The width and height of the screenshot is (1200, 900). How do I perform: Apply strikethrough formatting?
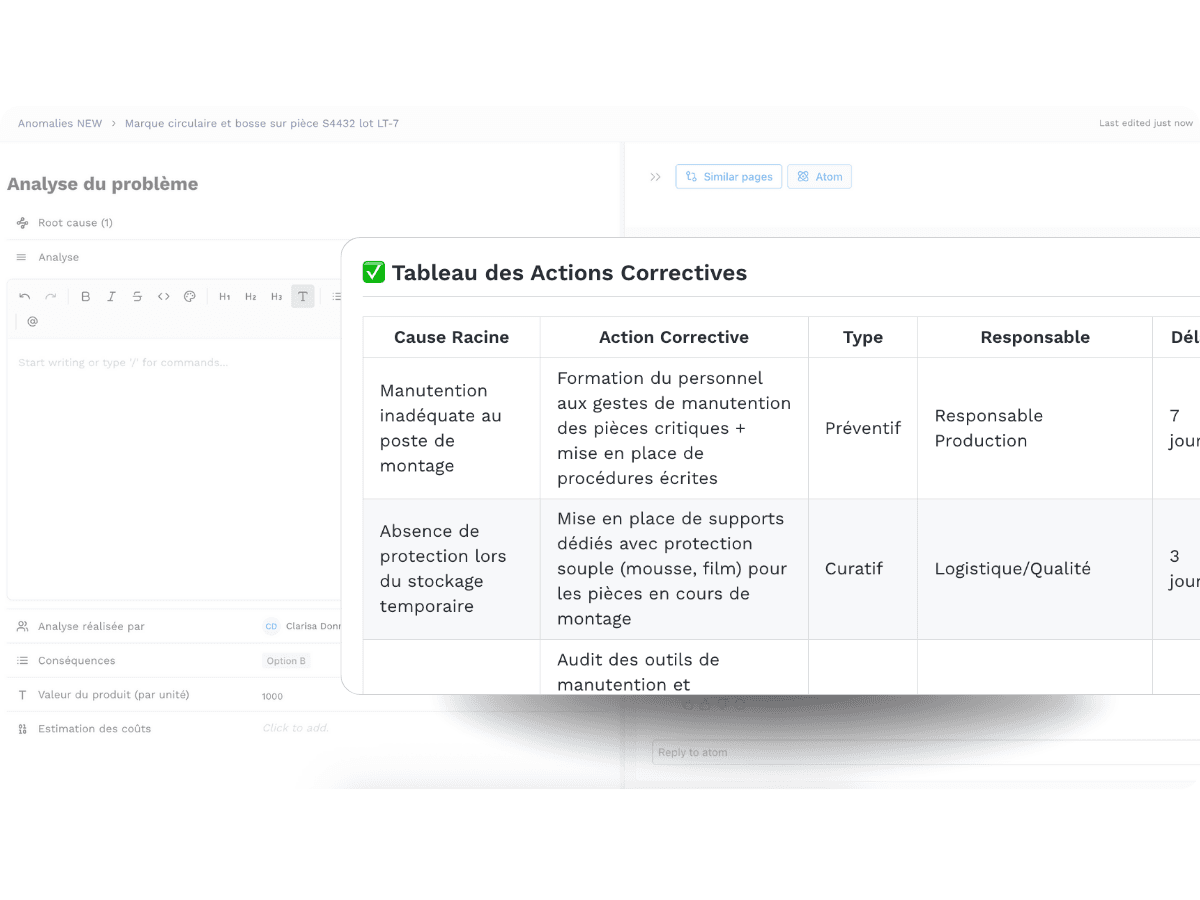(137, 296)
